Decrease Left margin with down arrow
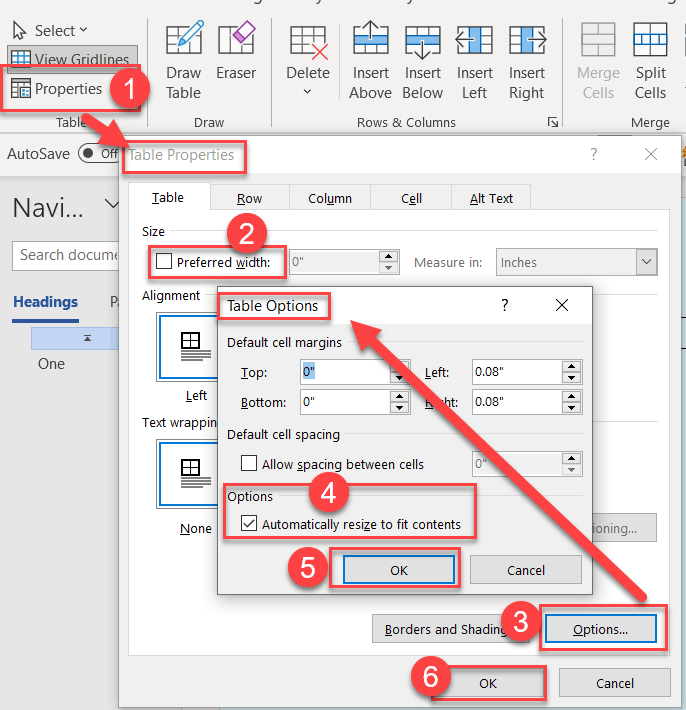686x710 pixels. click(571, 378)
